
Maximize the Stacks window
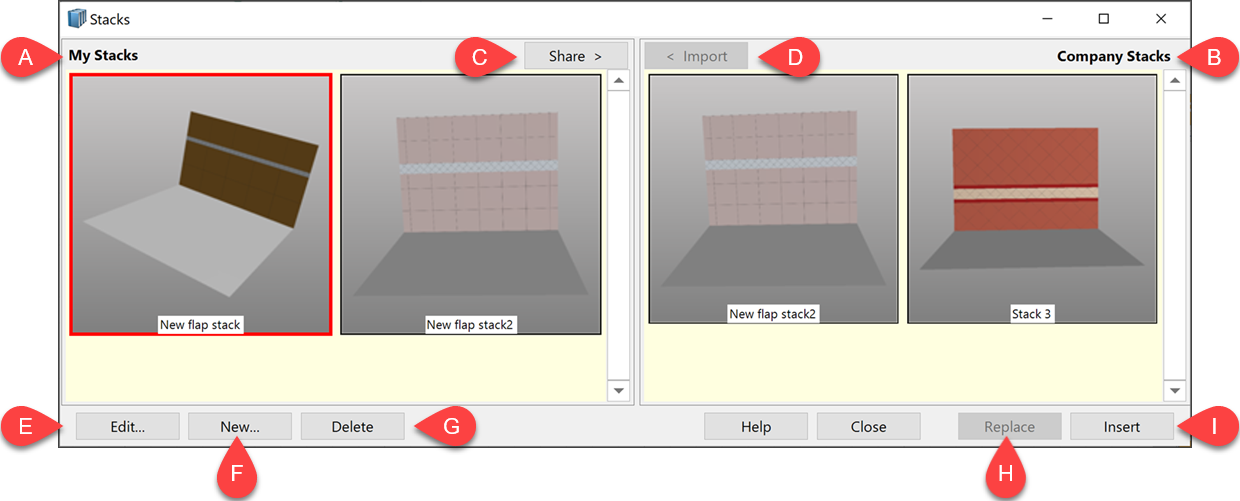[x=1104, y=18]
